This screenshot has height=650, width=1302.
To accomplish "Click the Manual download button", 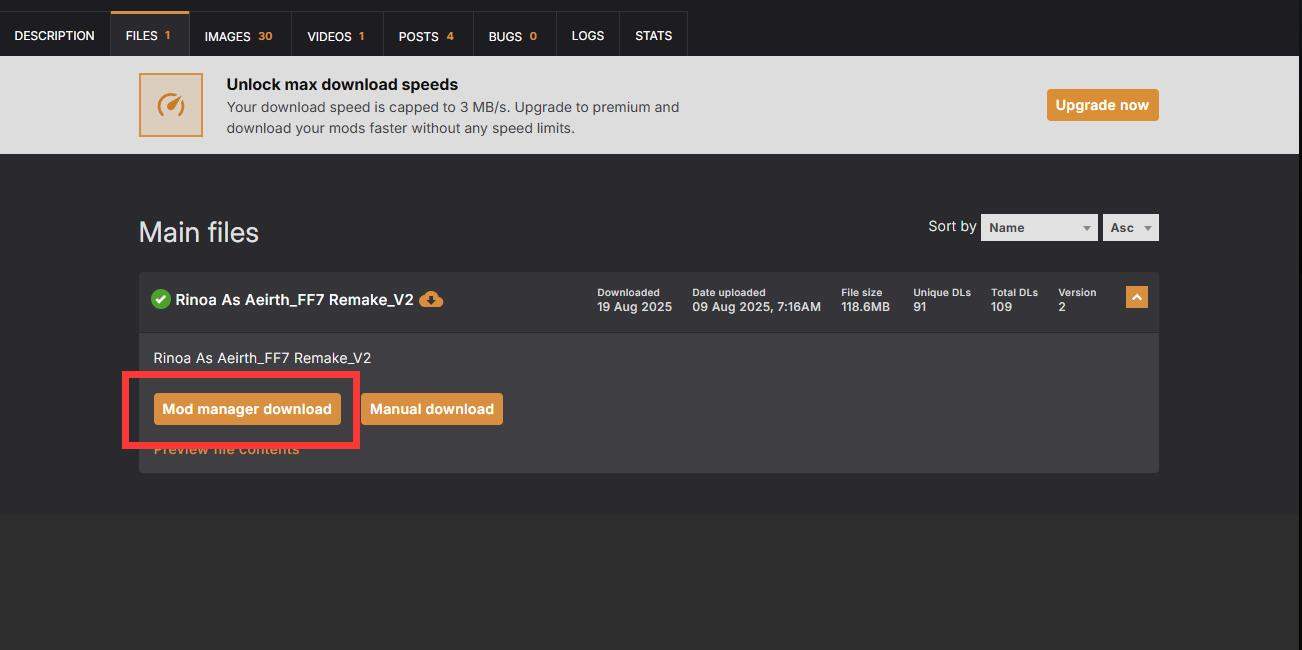I will [431, 409].
